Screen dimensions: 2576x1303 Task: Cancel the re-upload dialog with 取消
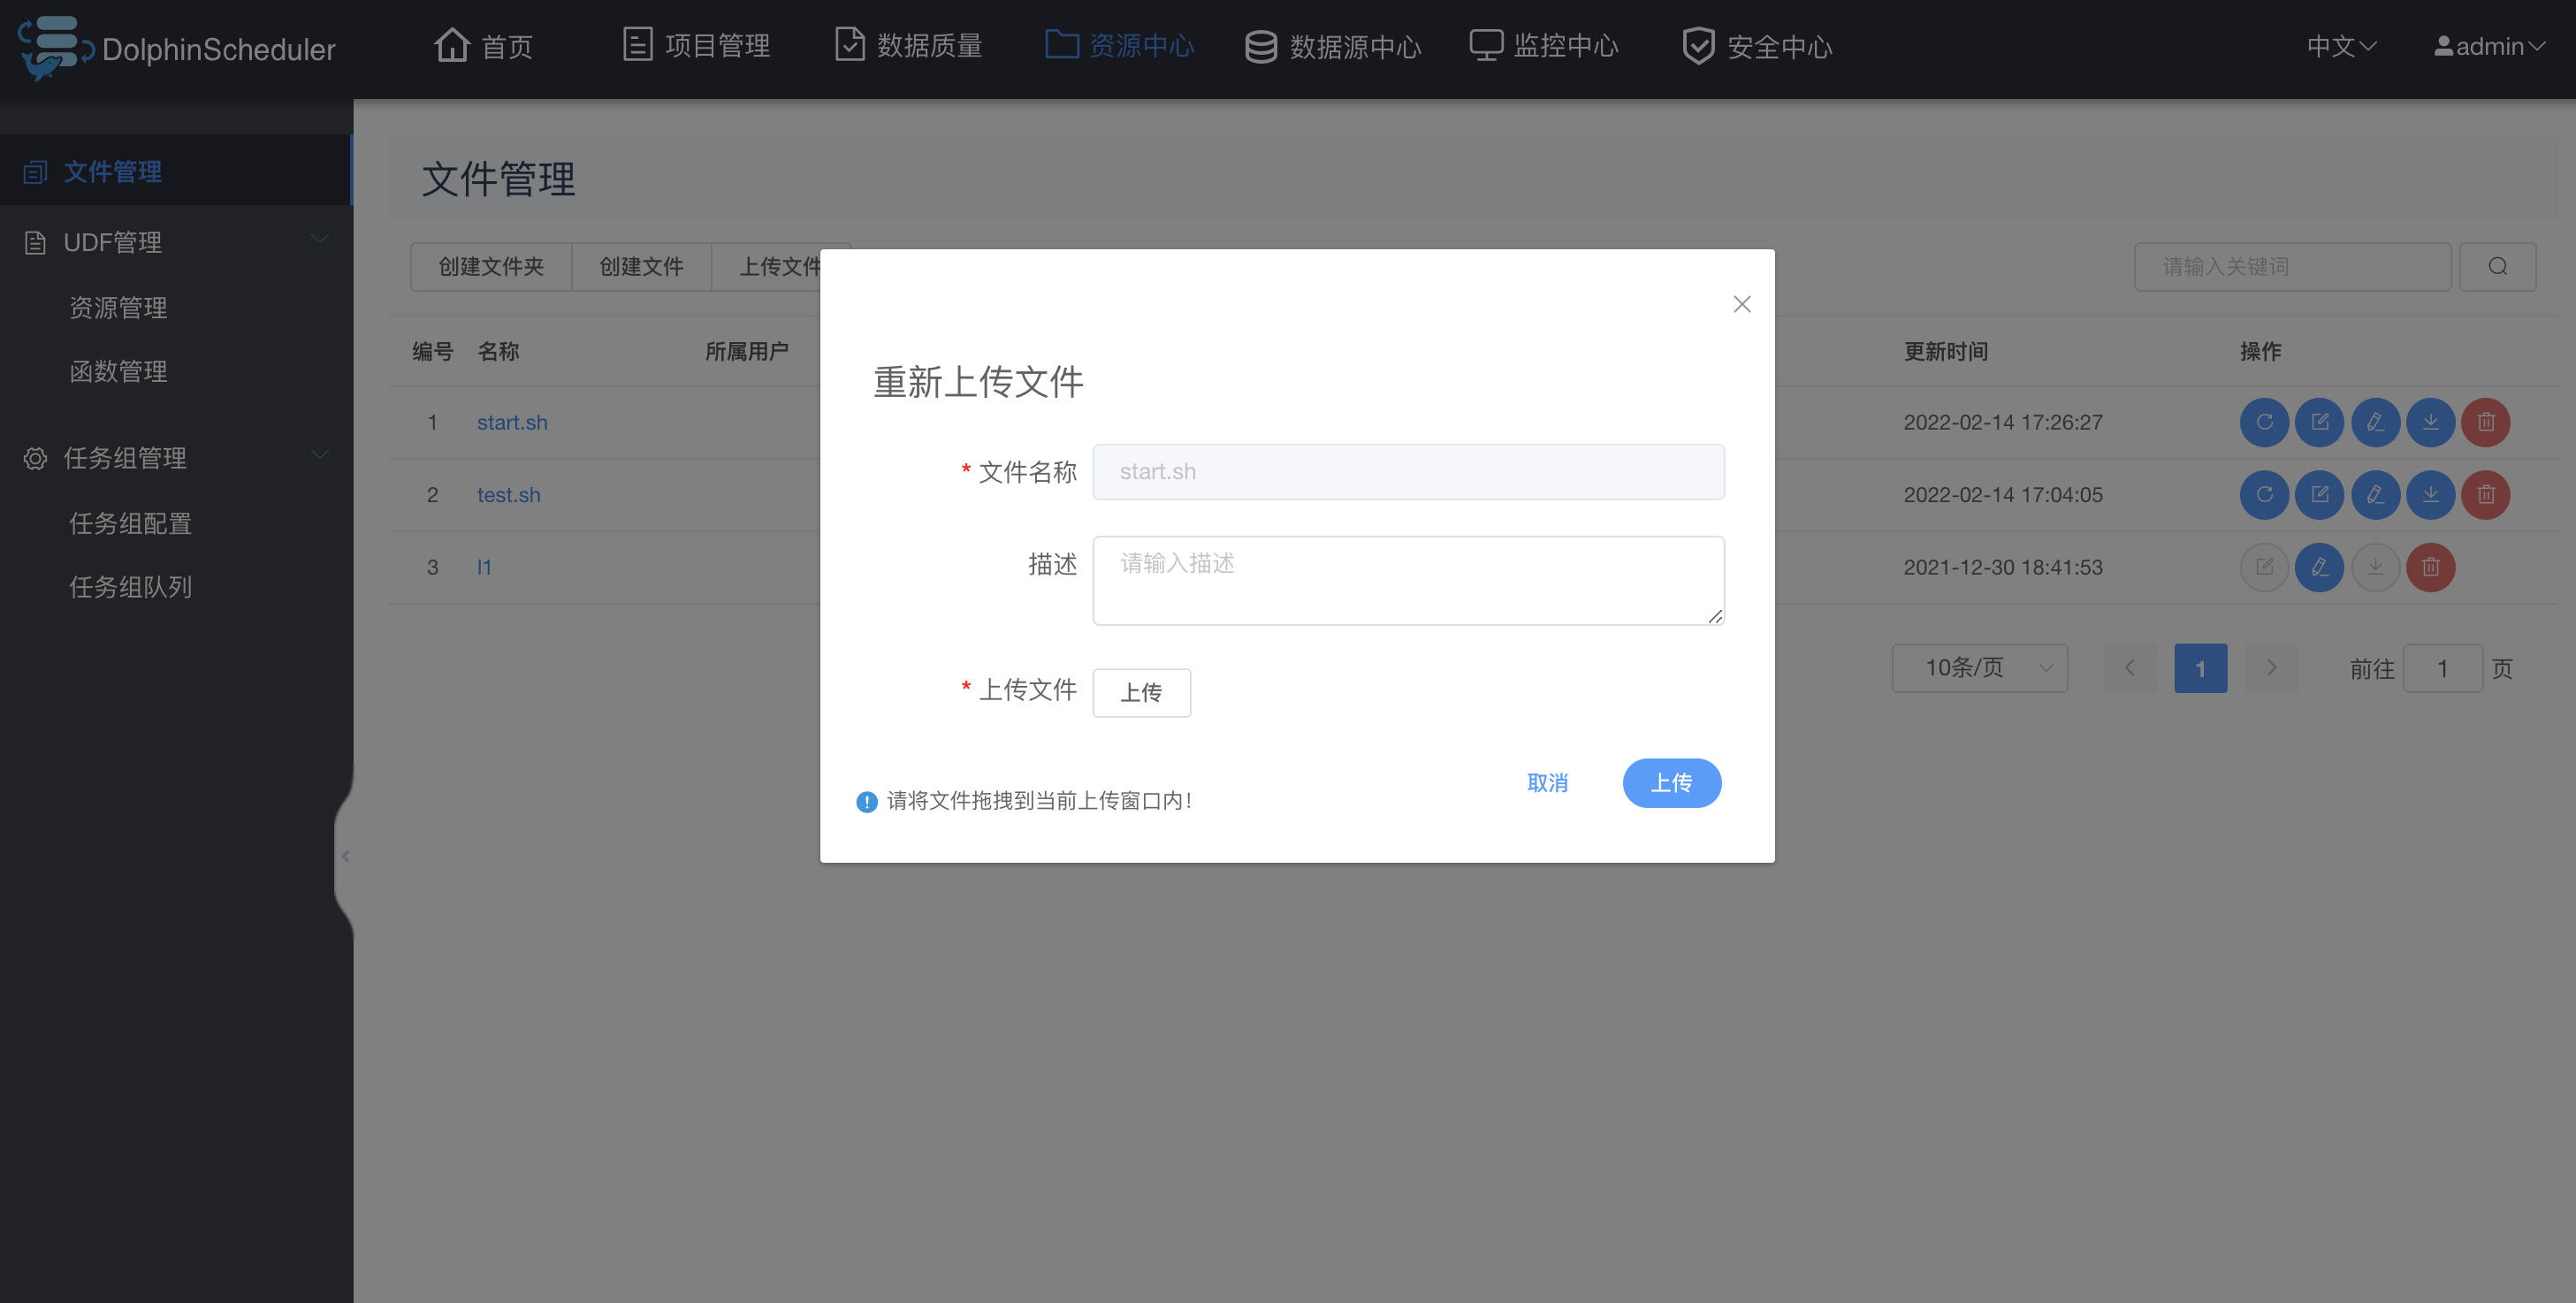tap(1547, 783)
